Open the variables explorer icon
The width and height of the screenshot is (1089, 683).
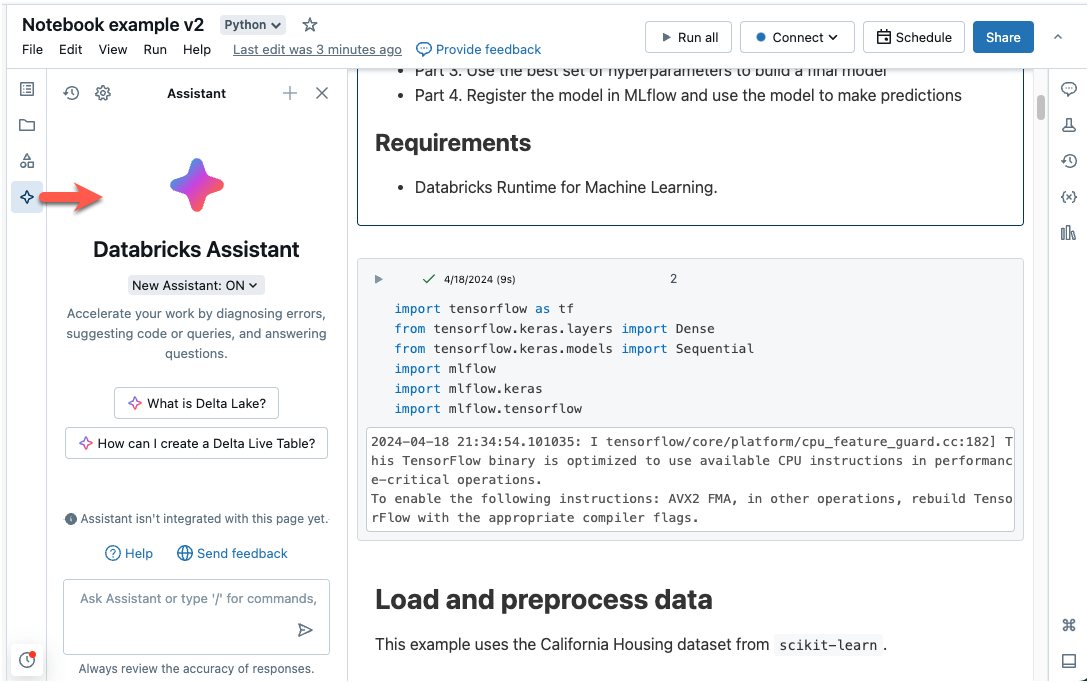[x=1068, y=197]
